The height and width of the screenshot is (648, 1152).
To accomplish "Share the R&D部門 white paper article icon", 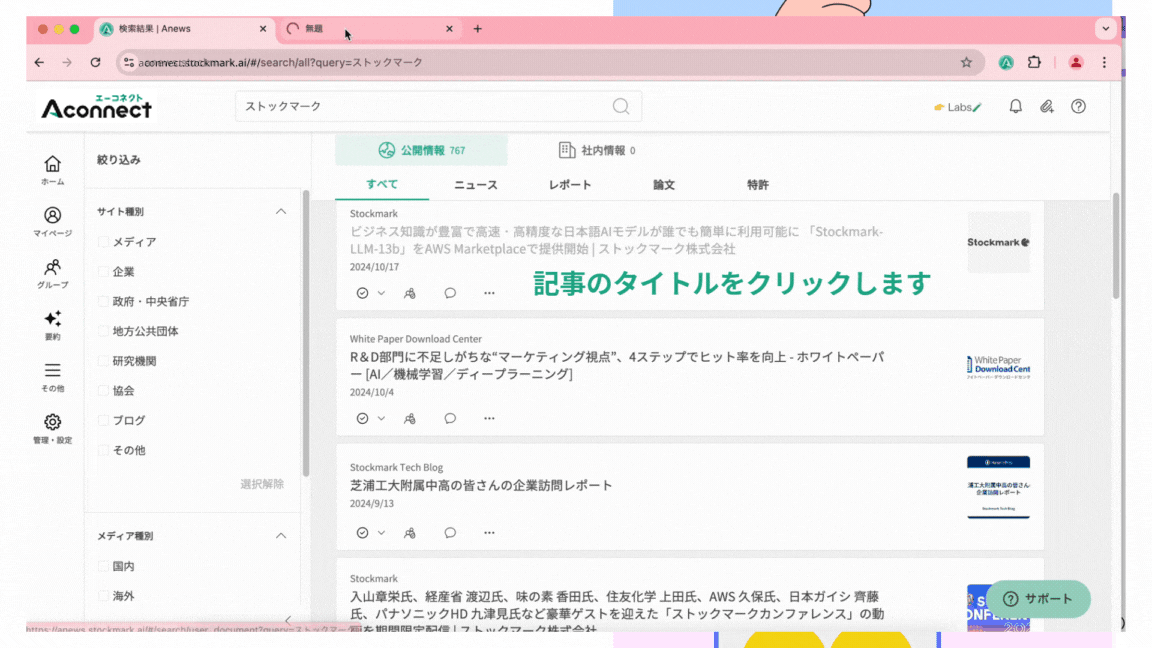I will (410, 418).
